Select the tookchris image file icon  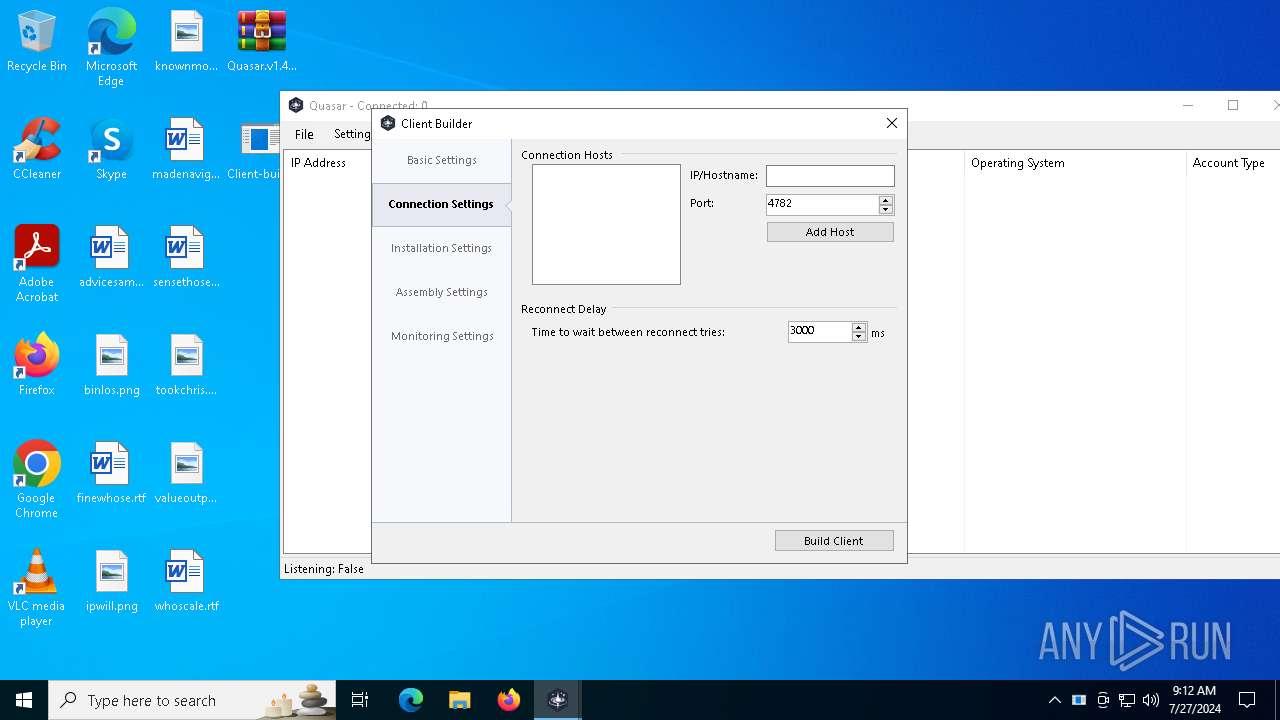pyautogui.click(x=186, y=365)
